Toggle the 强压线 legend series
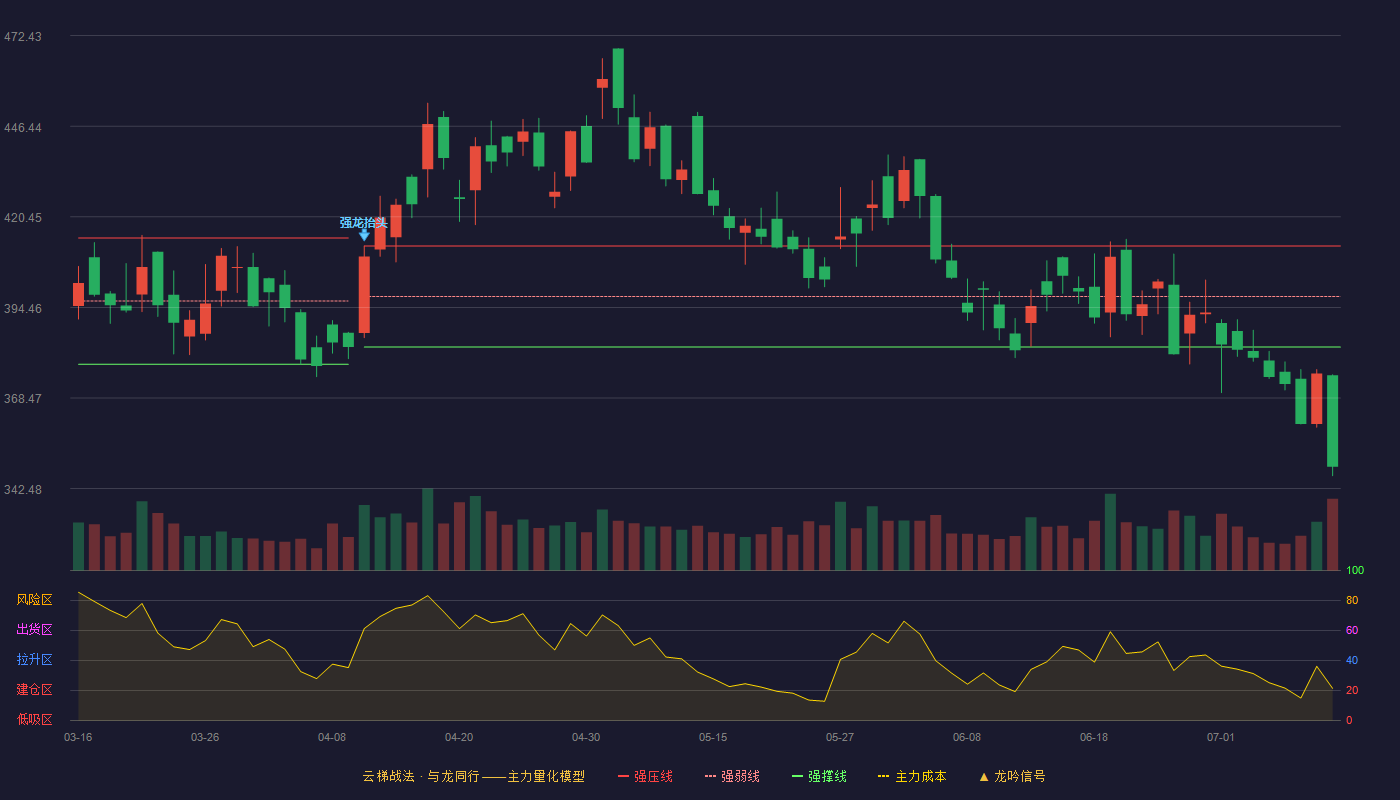This screenshot has height=800, width=1400. 645,776
